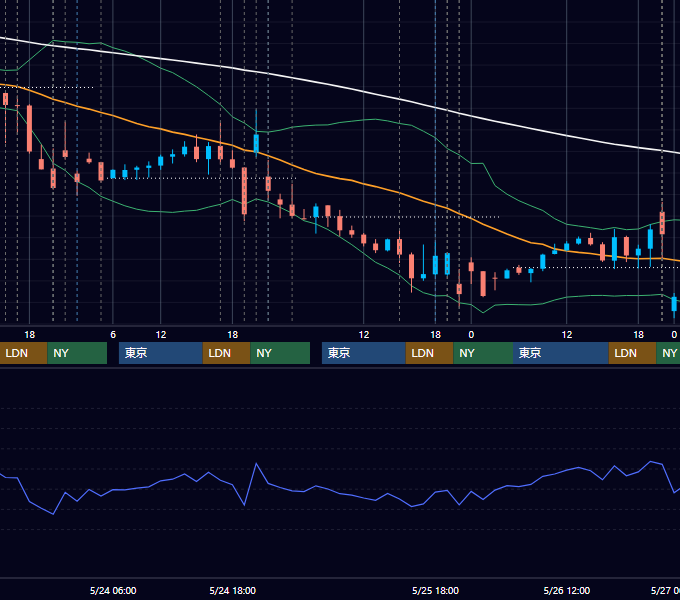
Task: Click the tall blue candle piercing the upper band
Action: 256,143
